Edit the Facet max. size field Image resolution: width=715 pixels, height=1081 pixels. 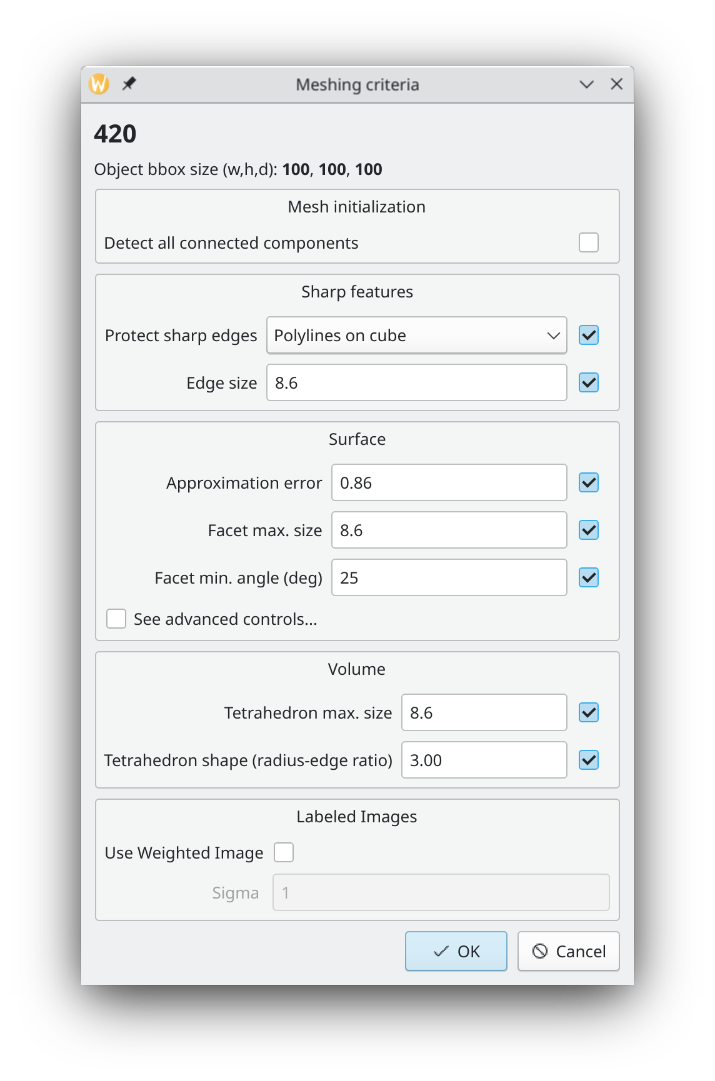[449, 530]
